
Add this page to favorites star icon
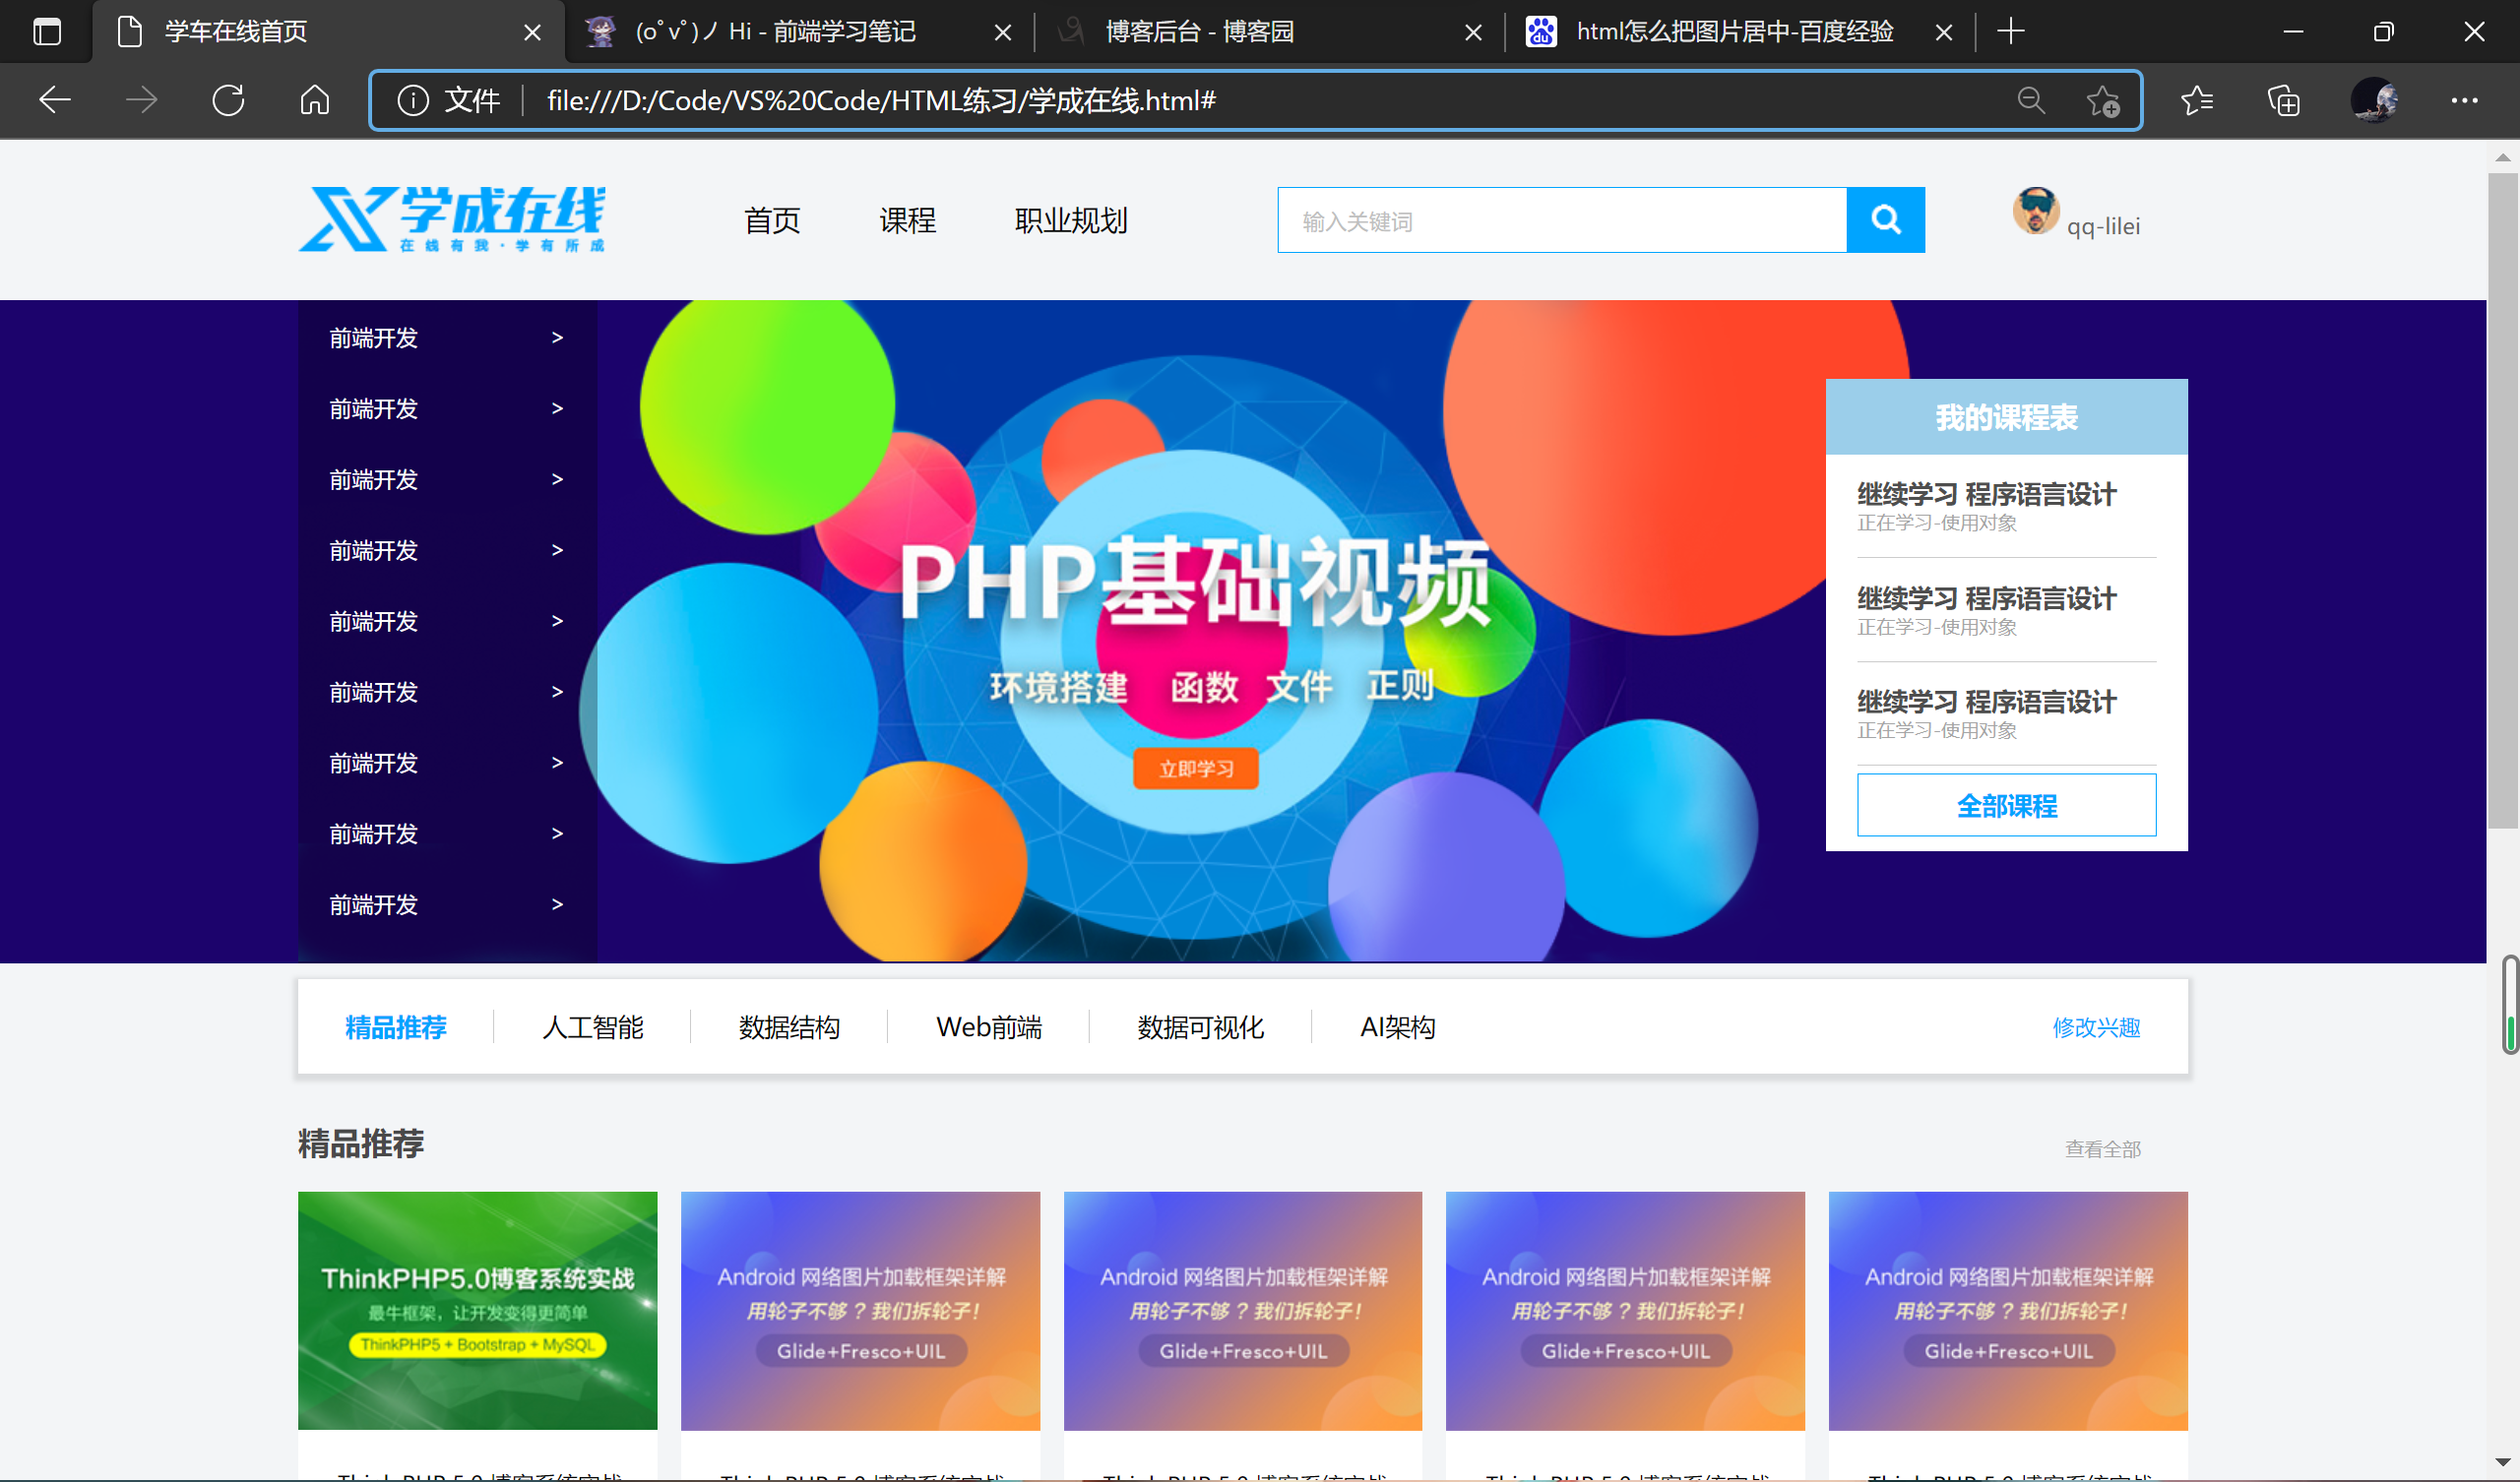pos(2102,100)
